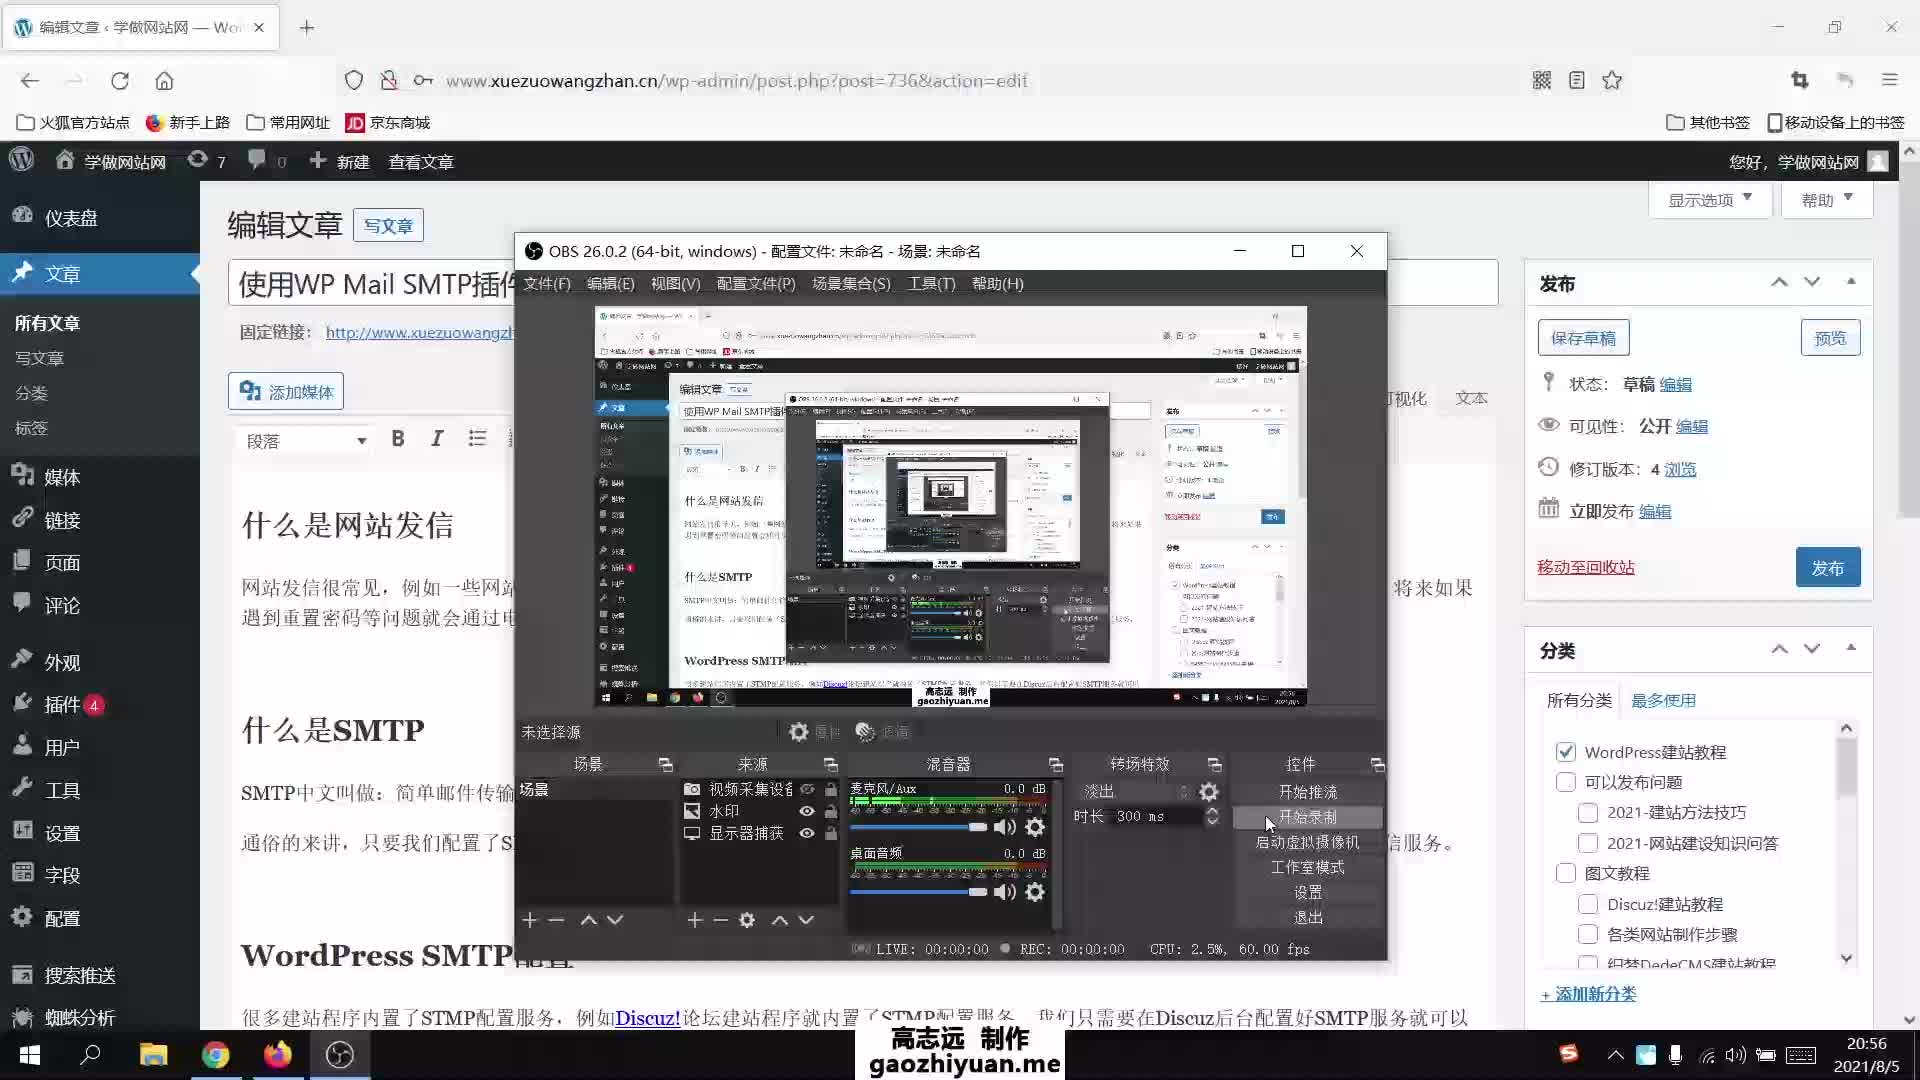Check 可以发布问题 category checkbox
Screen dimensions: 1920x1080
(x=1566, y=782)
